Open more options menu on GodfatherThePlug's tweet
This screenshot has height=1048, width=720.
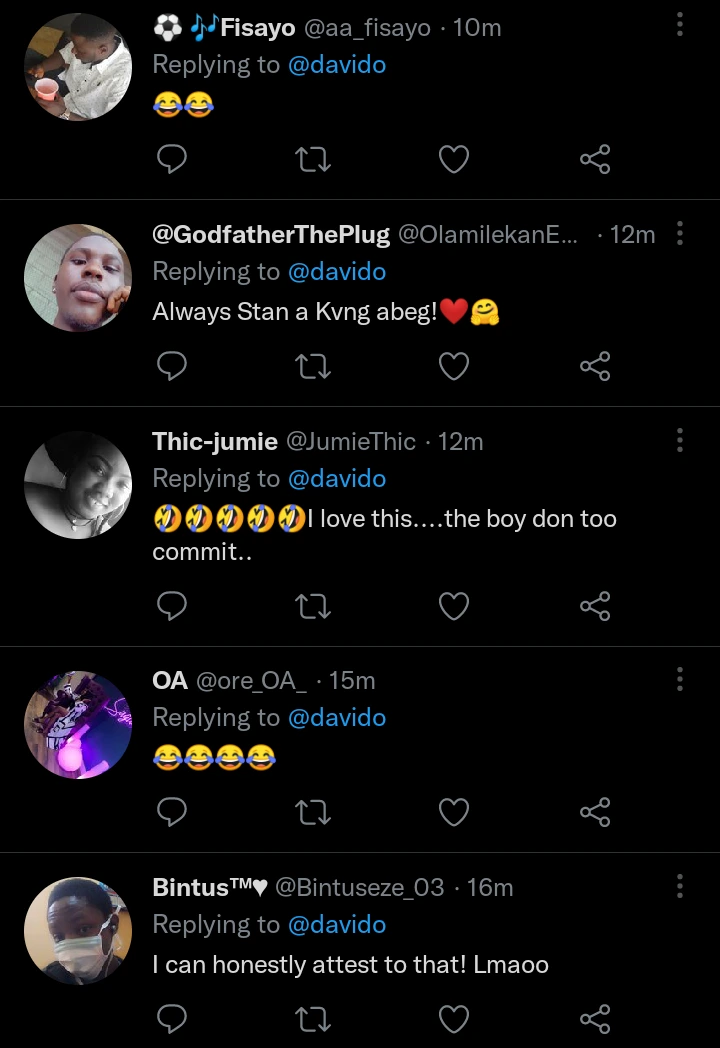pos(680,234)
